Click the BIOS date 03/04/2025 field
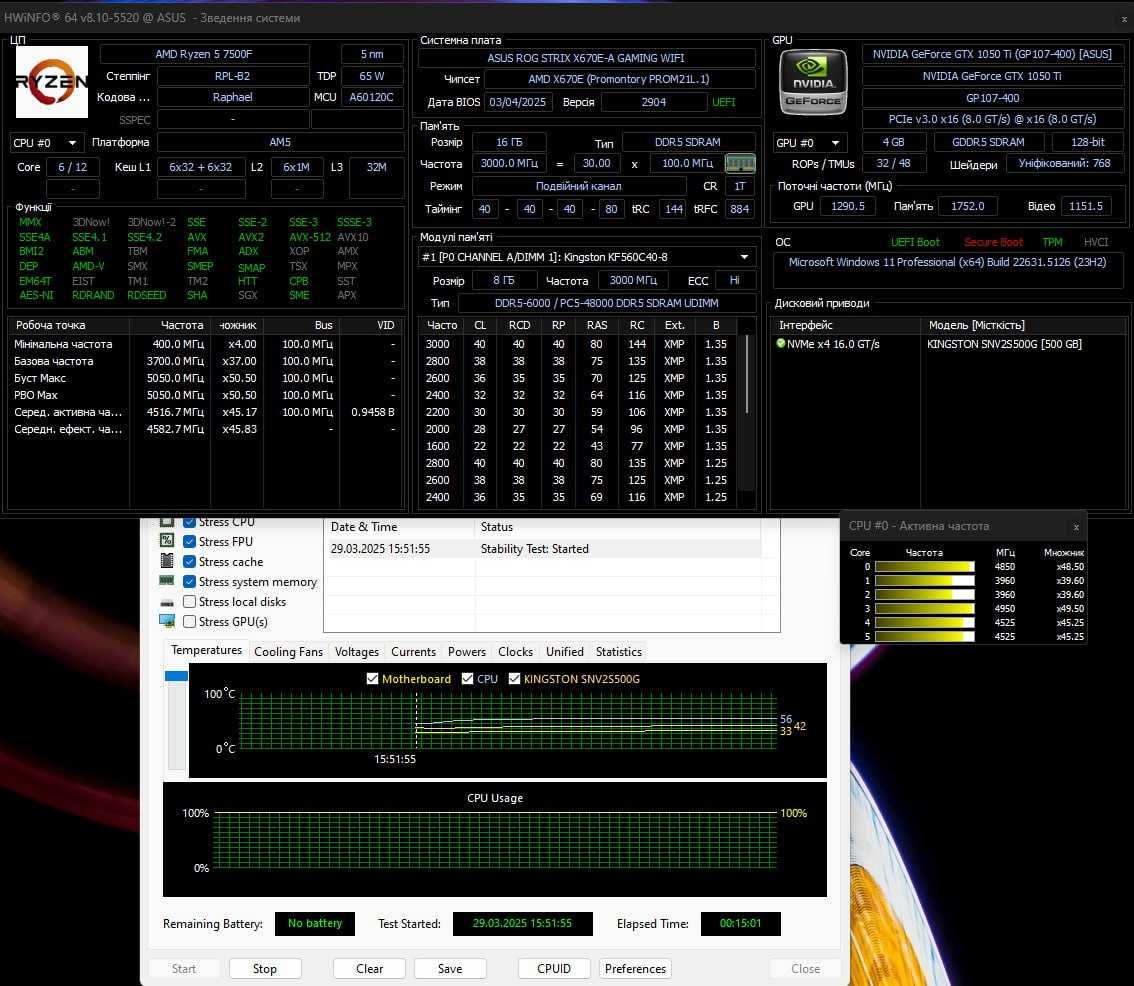 pos(518,102)
